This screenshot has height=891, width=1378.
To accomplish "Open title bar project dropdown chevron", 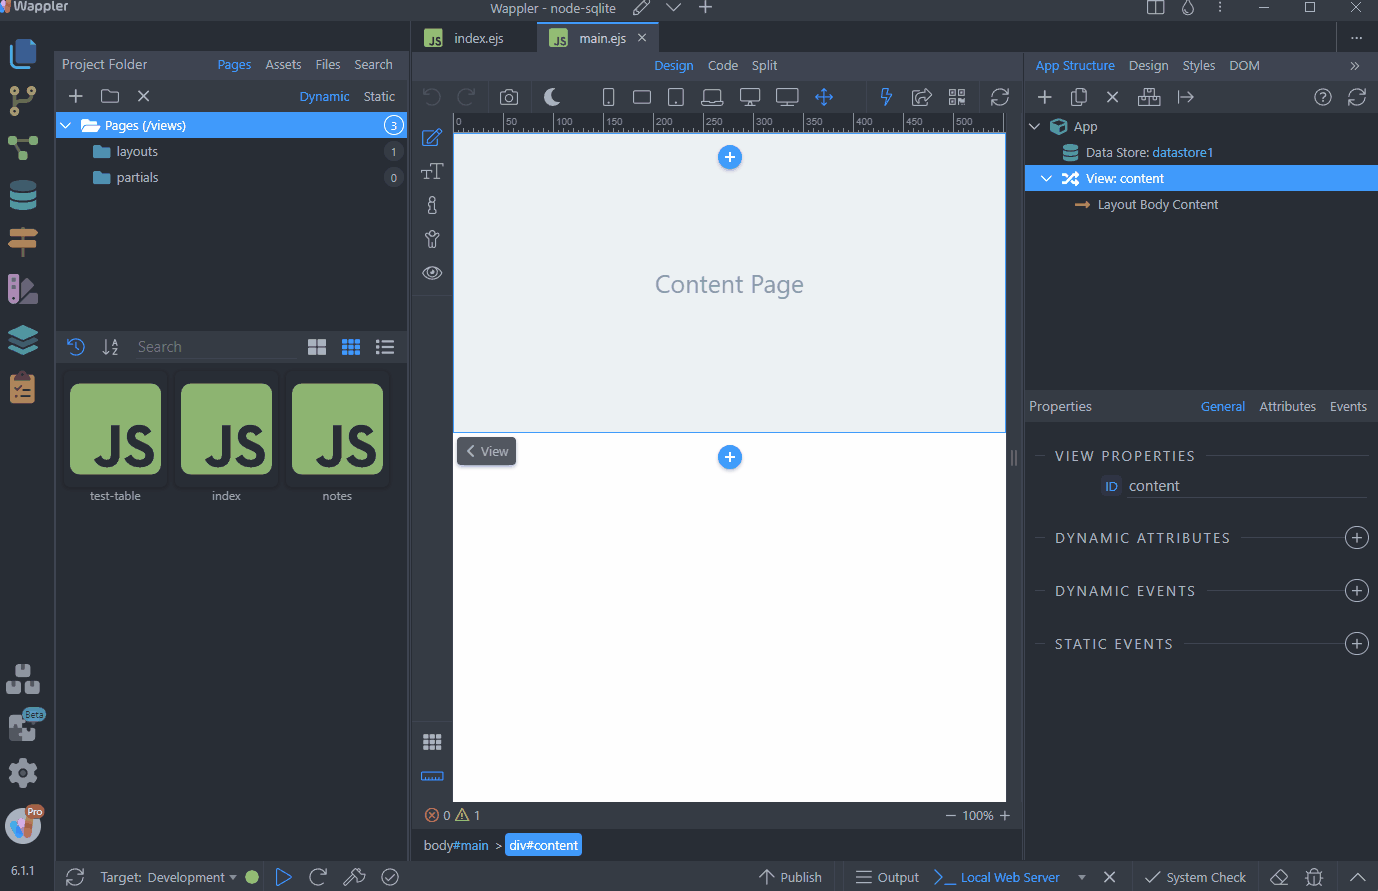I will coord(674,8).
